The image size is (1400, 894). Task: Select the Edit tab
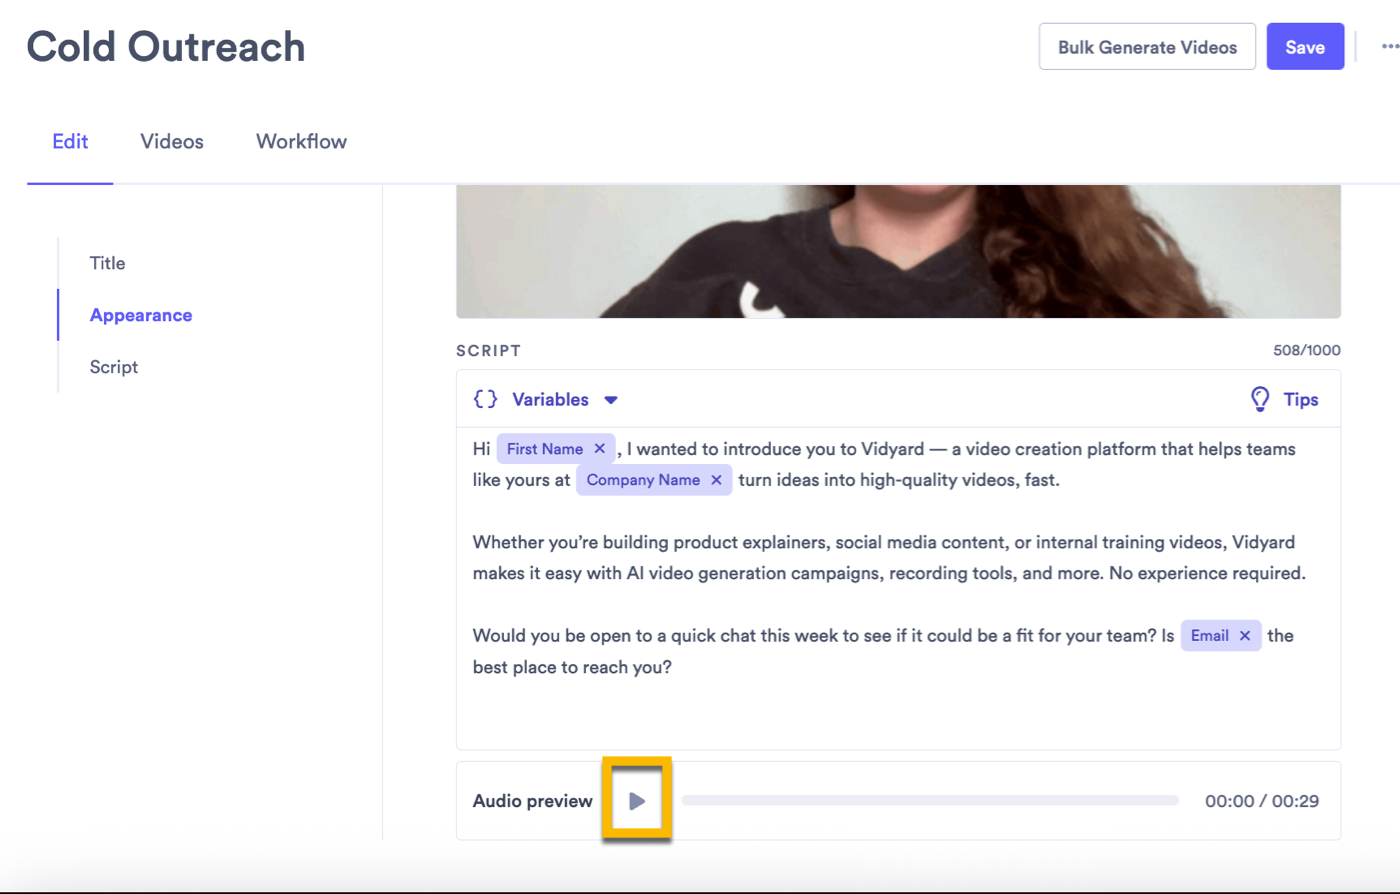pos(69,141)
